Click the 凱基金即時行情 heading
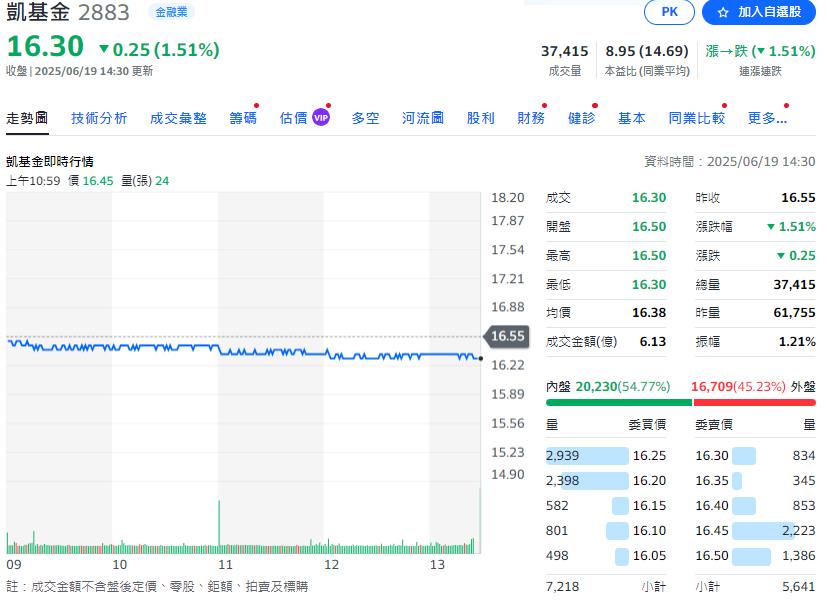Screen dimensions: 827x604 pos(50,161)
